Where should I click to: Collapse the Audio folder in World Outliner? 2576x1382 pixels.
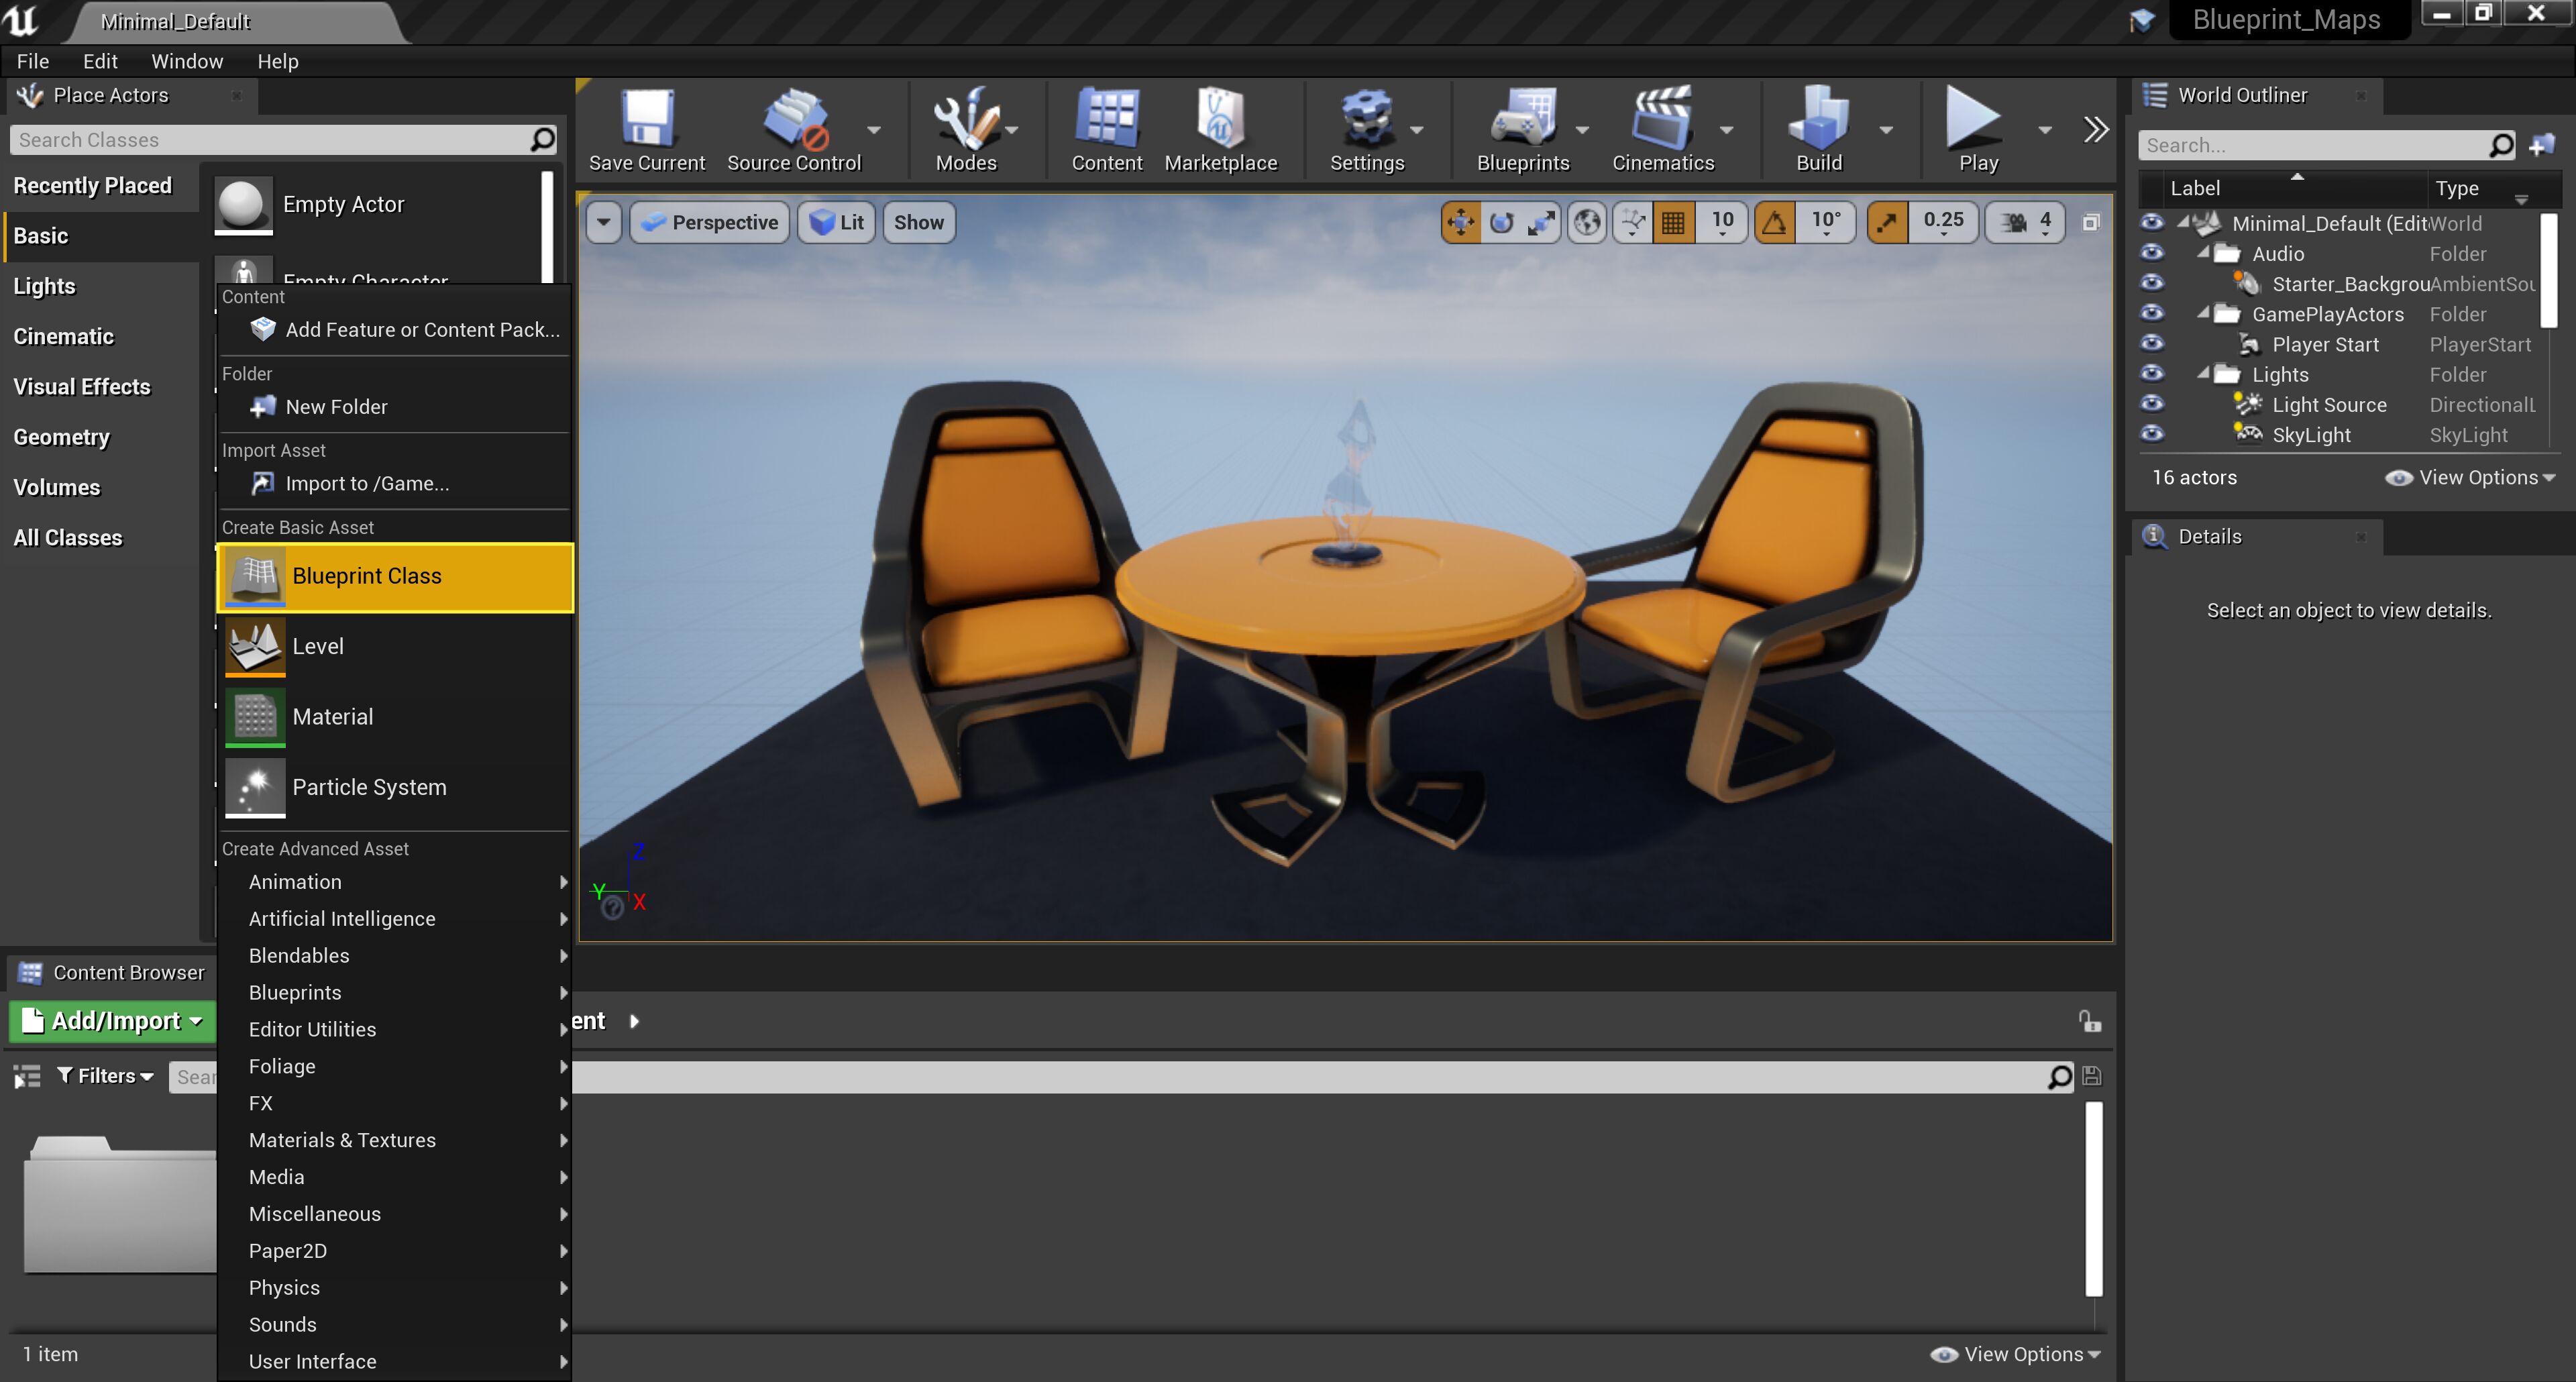click(x=2203, y=253)
